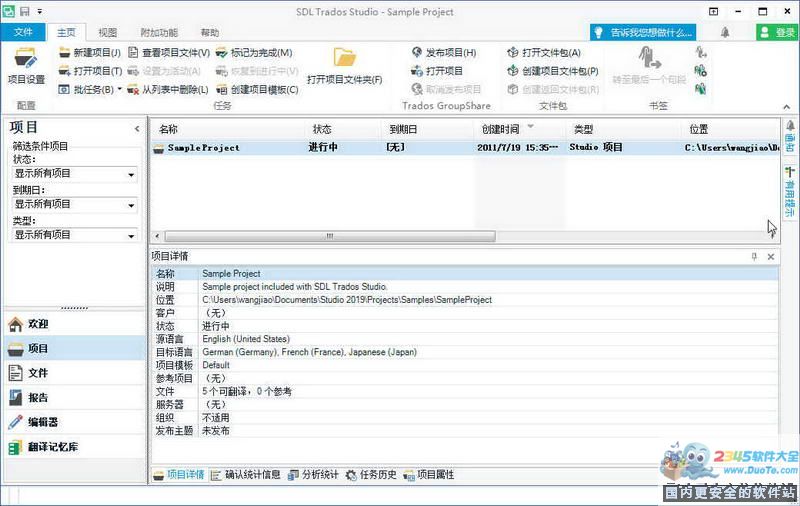Image resolution: width=800 pixels, height=506 pixels.
Task: Open 项目设置 in the ribbon
Action: tap(26, 65)
